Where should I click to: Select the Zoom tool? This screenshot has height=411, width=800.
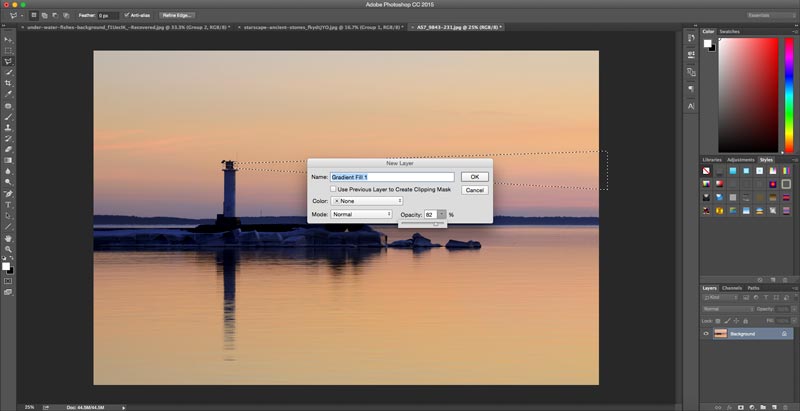[8, 249]
